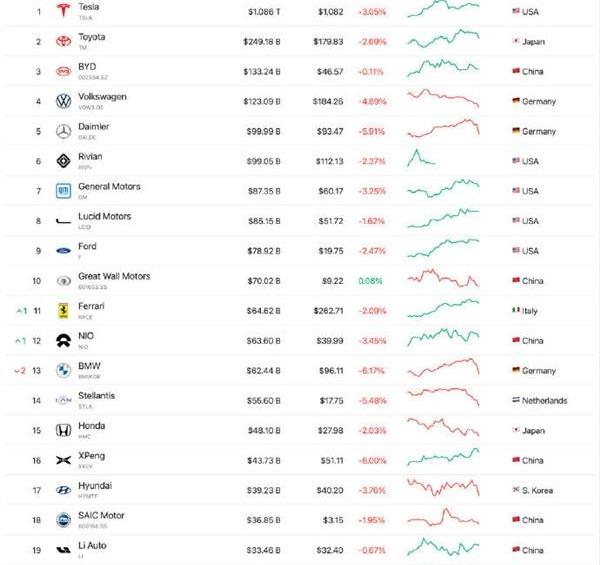Click the Toyota logo icon
The width and height of the screenshot is (600, 565).
coord(62,41)
